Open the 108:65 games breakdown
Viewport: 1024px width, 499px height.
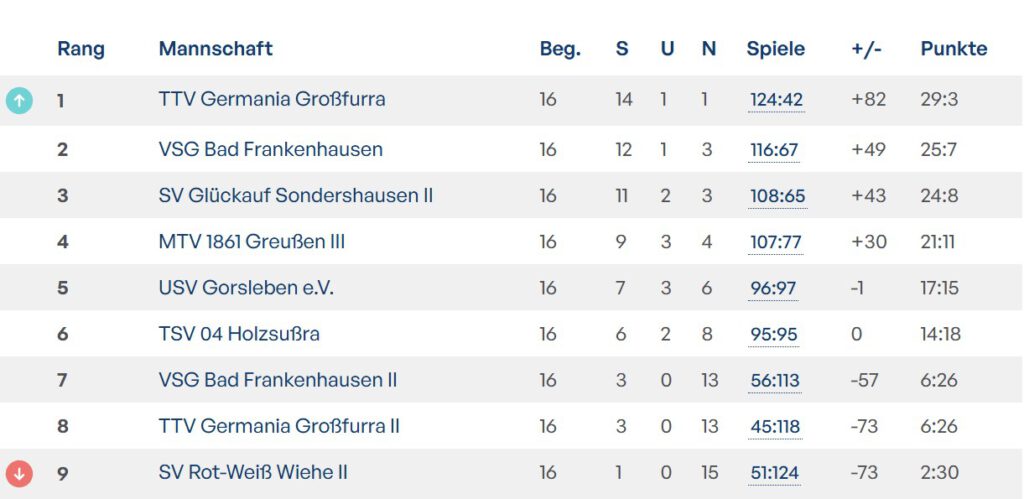(777, 196)
